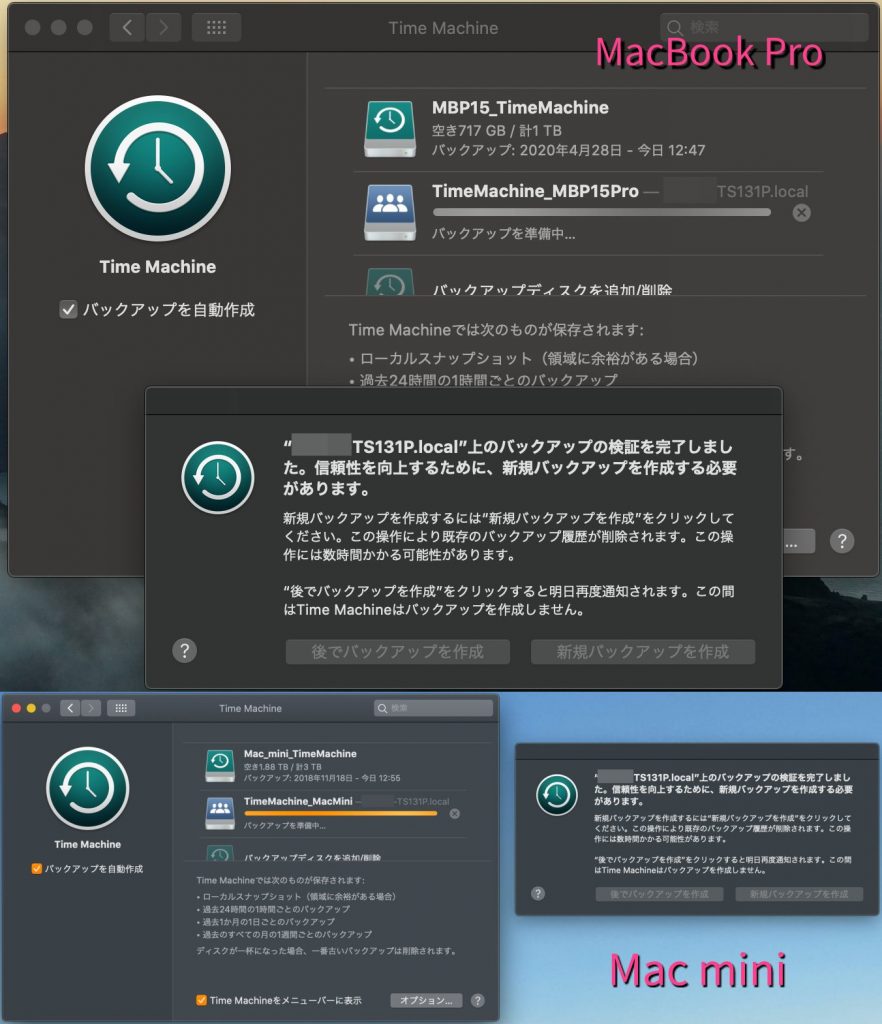882x1024 pixels.
Task: Click 新規バックアップを作成 in Mac mini dialog
Action: click(799, 894)
